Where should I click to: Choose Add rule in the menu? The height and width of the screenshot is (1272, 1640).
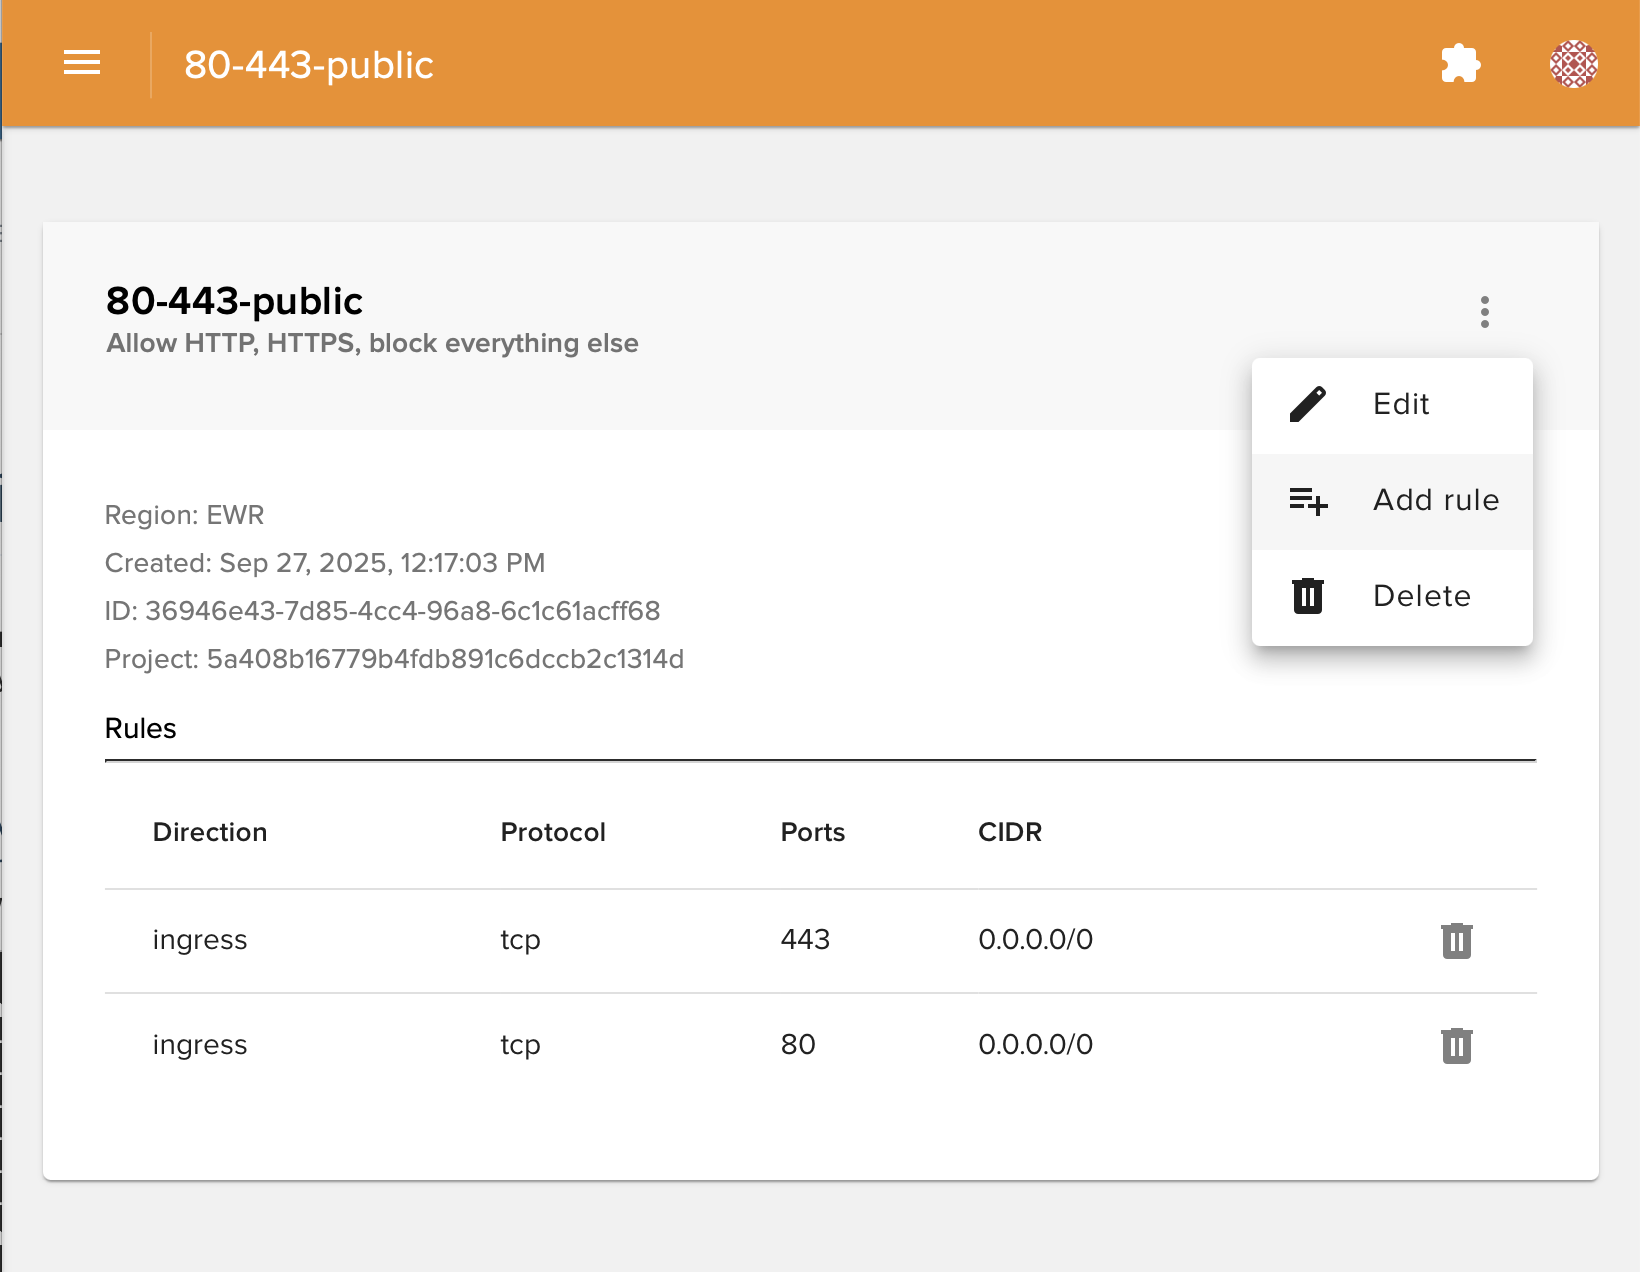pos(1435,500)
